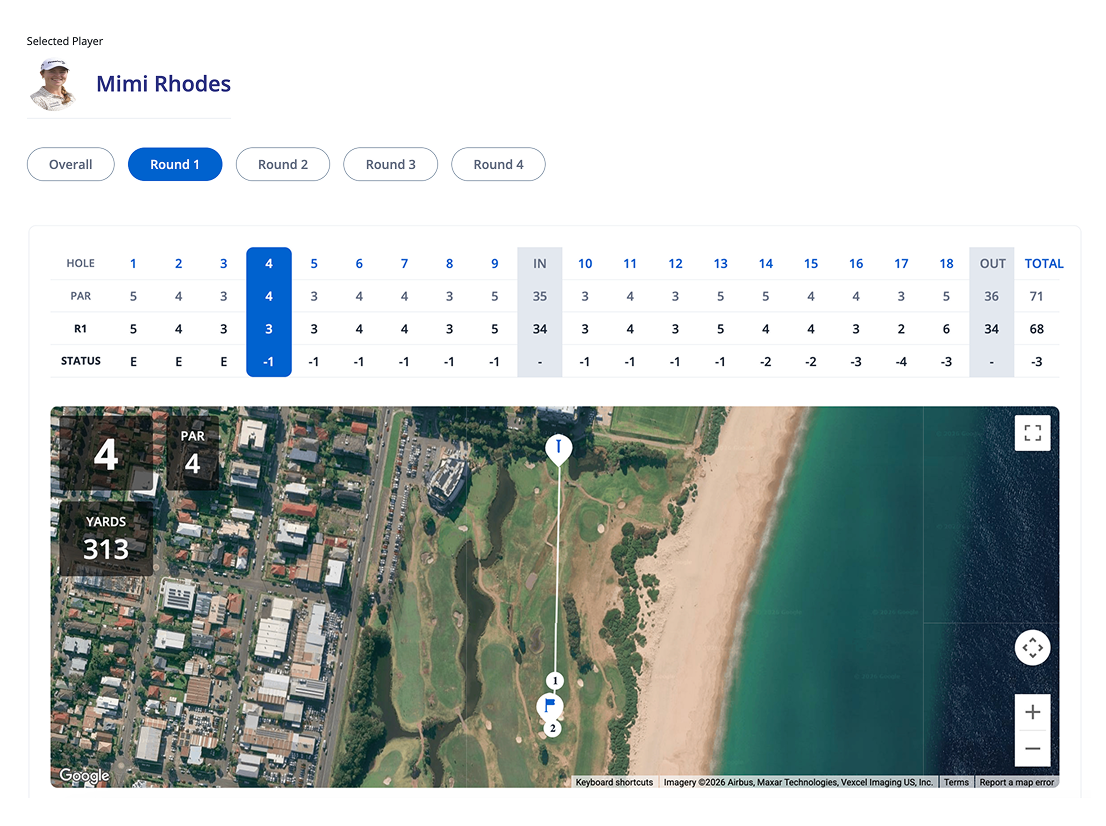Click the IN column header
Screen dimensions: 1106x826
pos(540,264)
